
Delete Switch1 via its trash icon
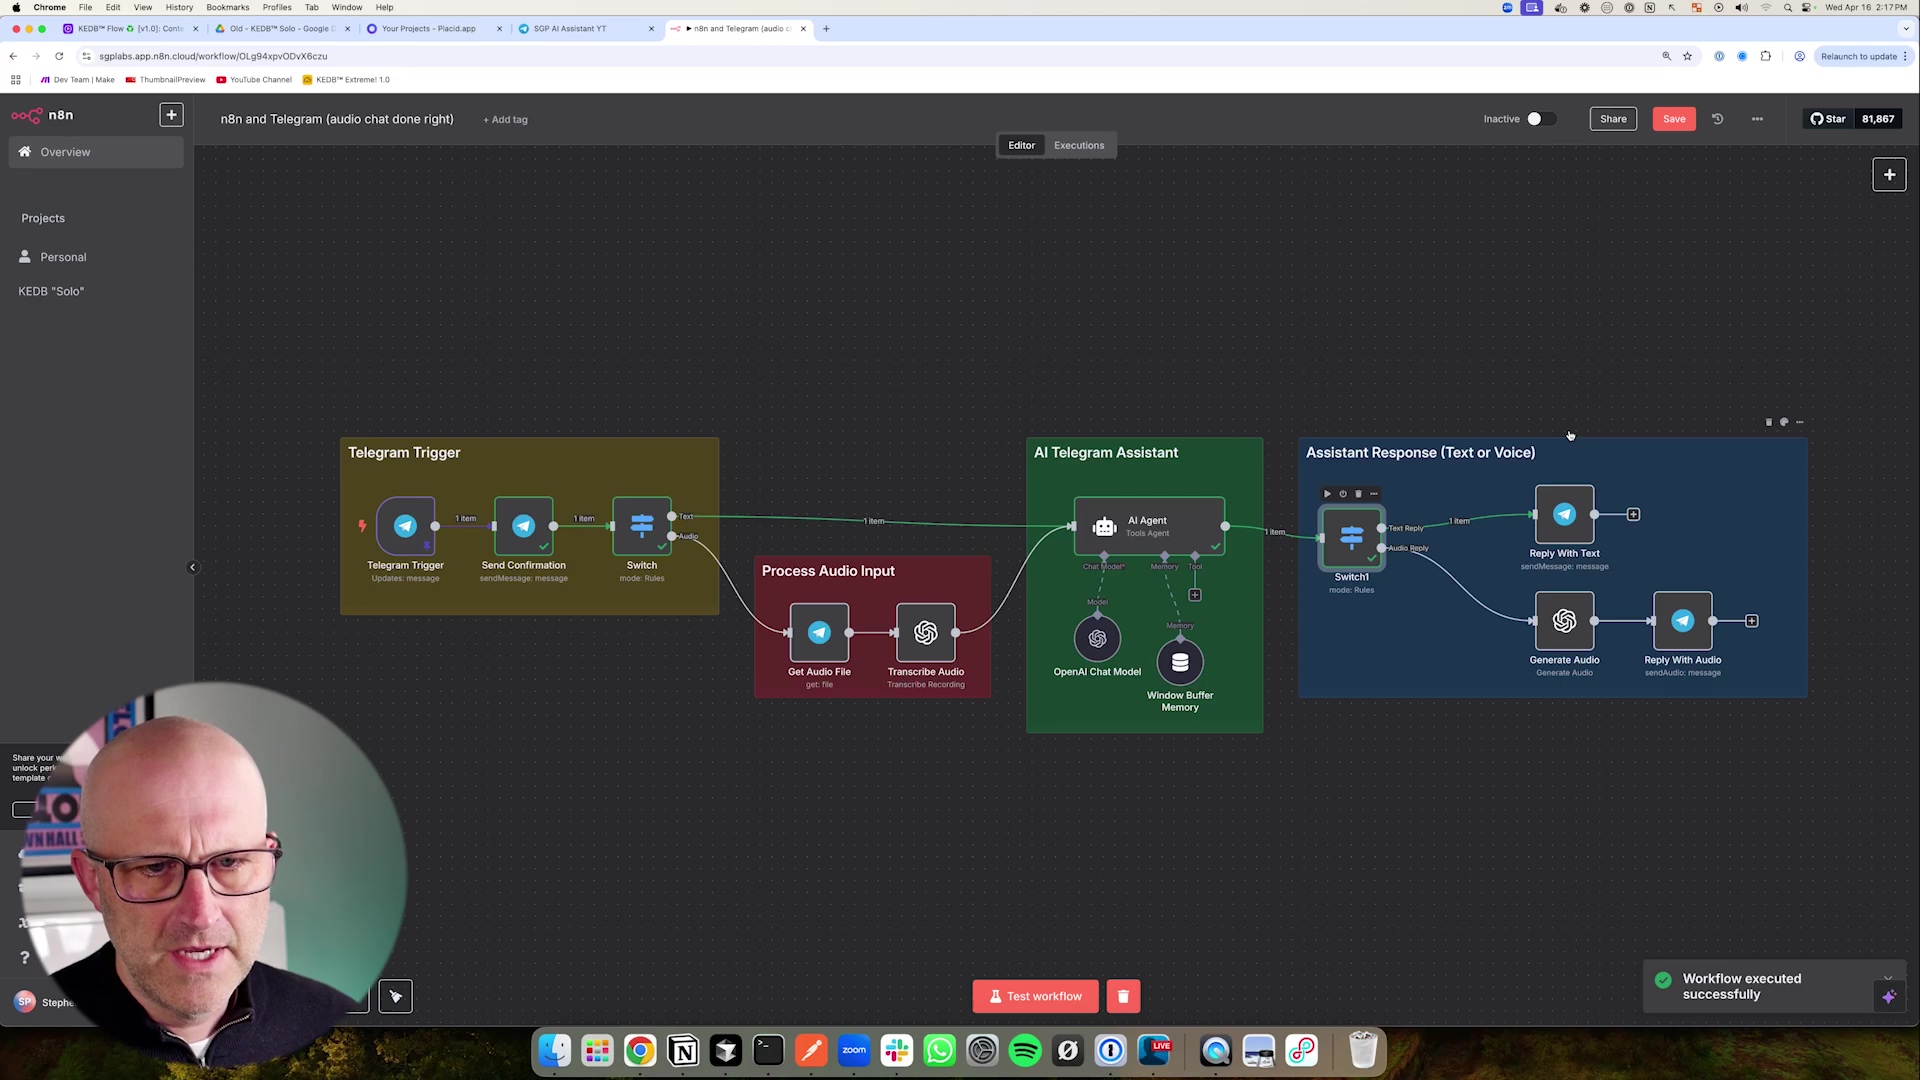pos(1358,494)
